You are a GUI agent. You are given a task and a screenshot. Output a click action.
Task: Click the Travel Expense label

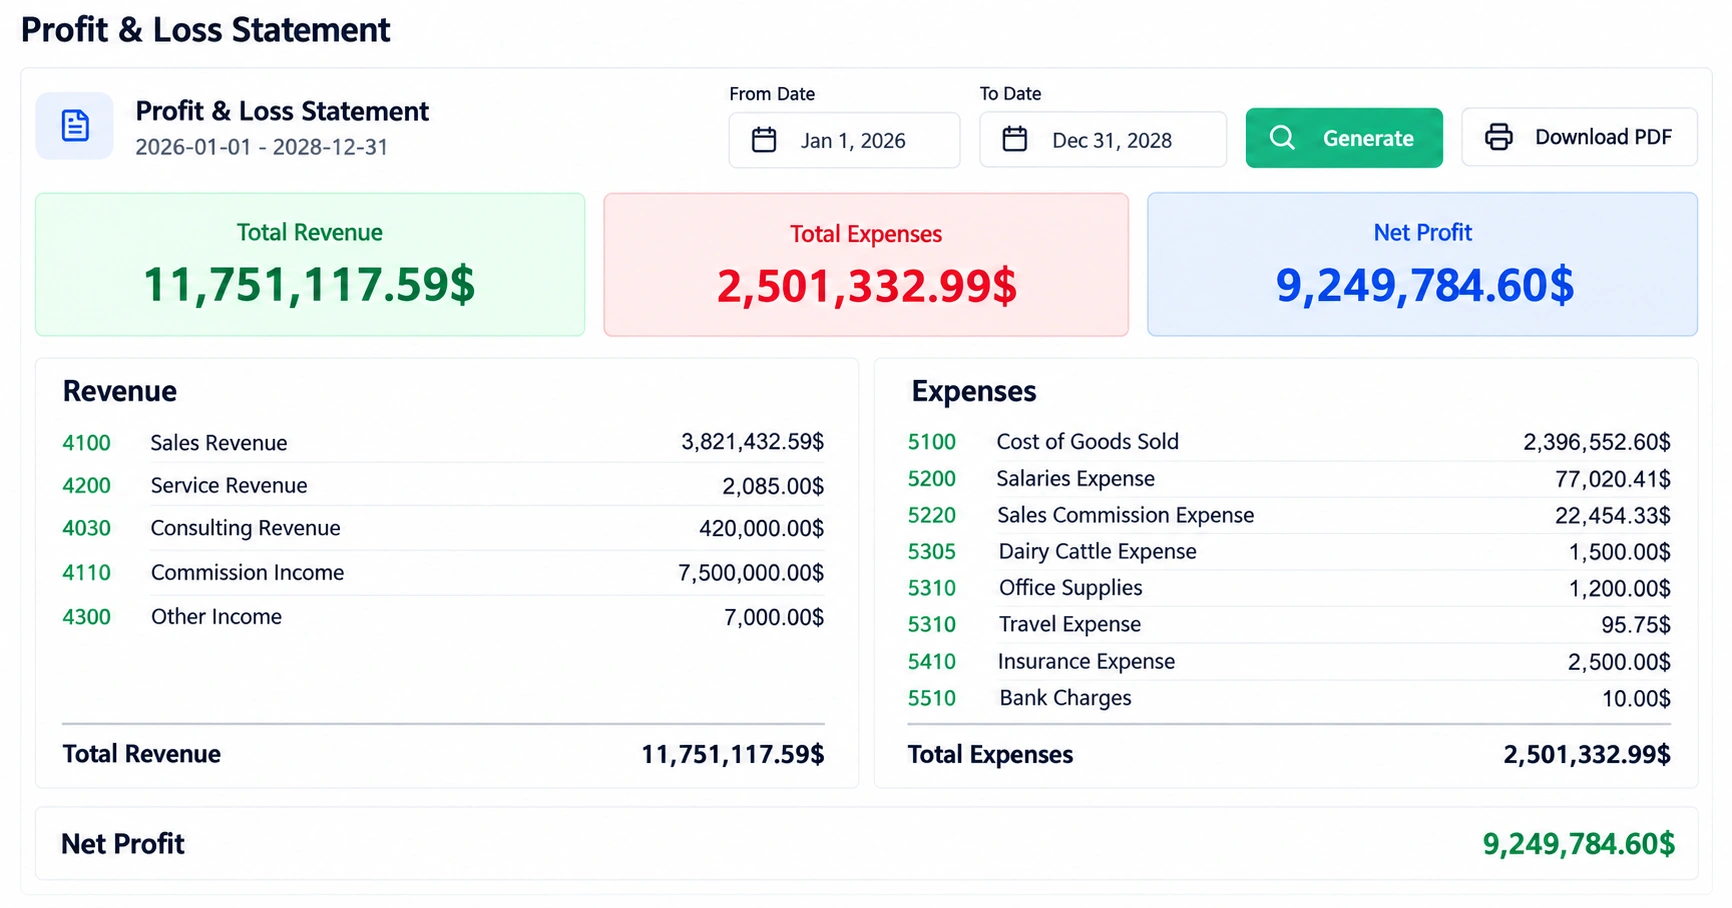click(1070, 625)
